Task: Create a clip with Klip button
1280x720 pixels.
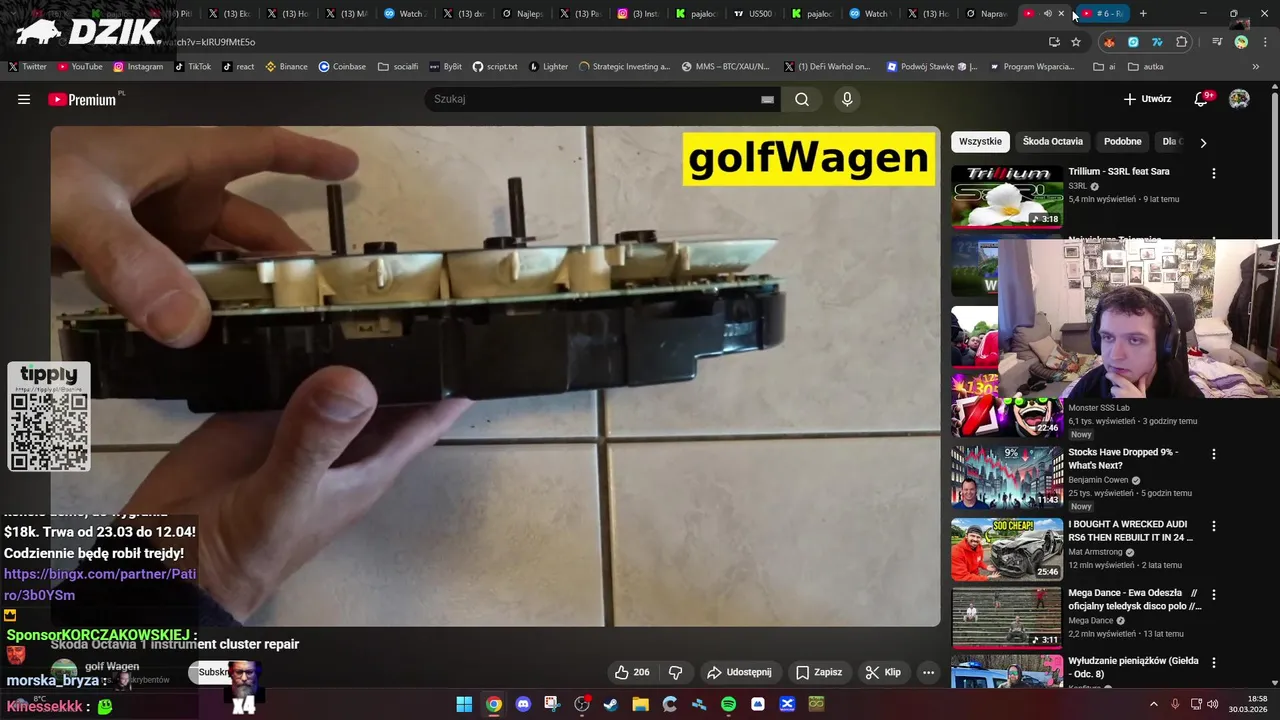Action: (884, 672)
